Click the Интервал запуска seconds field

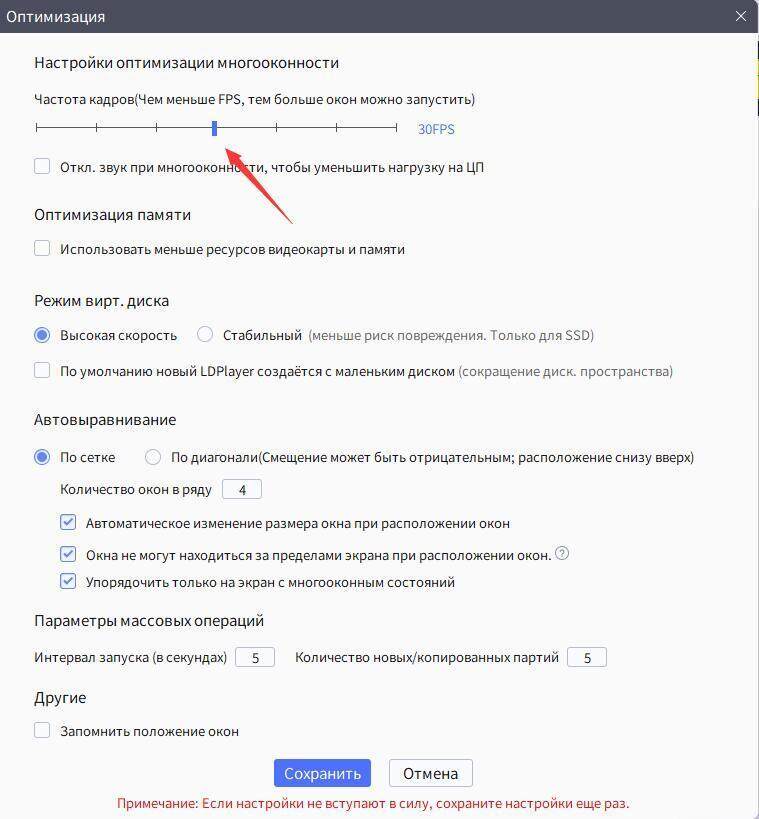coord(255,657)
